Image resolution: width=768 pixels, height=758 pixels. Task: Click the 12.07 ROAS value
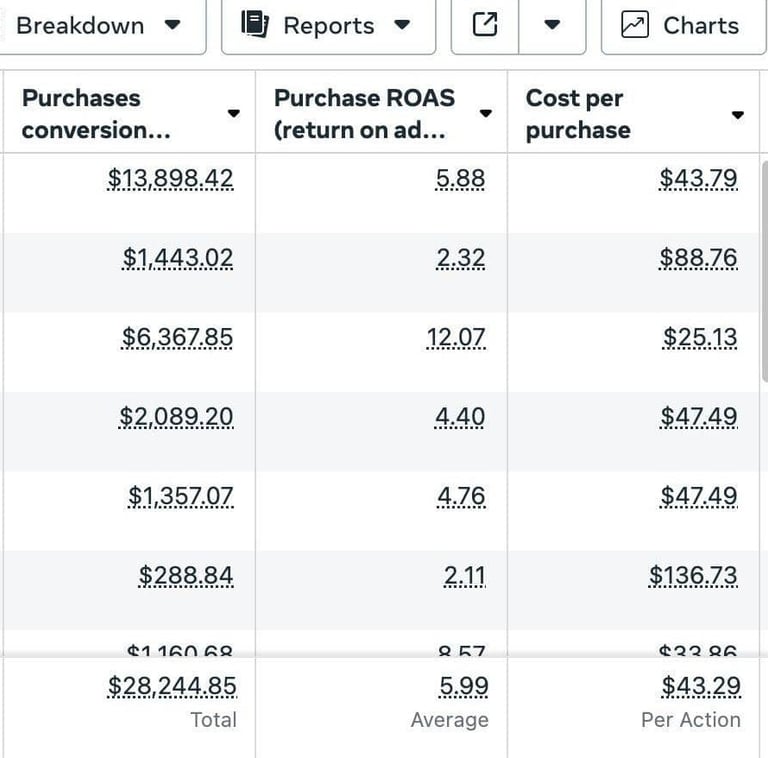pos(456,338)
